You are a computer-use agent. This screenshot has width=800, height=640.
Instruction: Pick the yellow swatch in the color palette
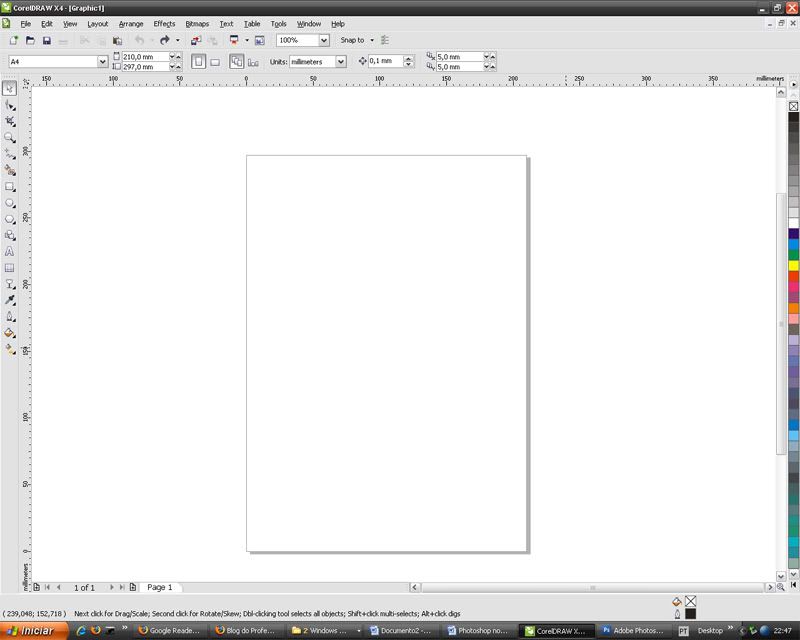793,265
